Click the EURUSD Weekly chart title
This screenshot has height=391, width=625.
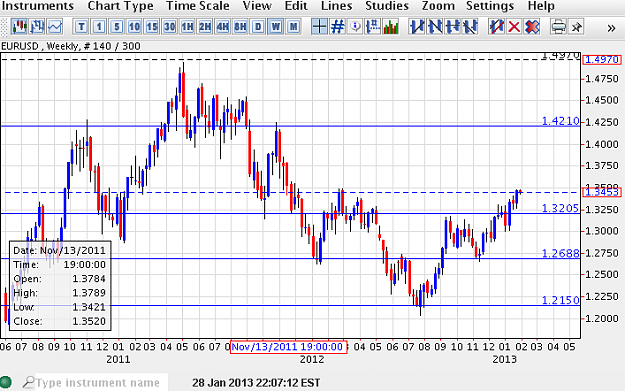point(71,46)
